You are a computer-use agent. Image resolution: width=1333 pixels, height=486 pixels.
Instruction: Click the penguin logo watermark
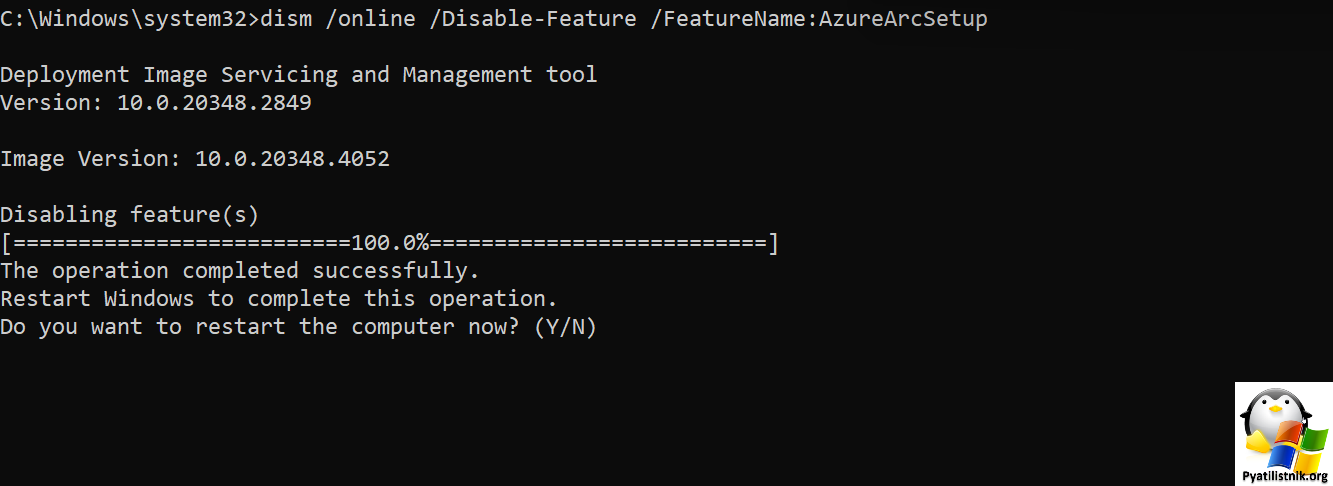1270,420
